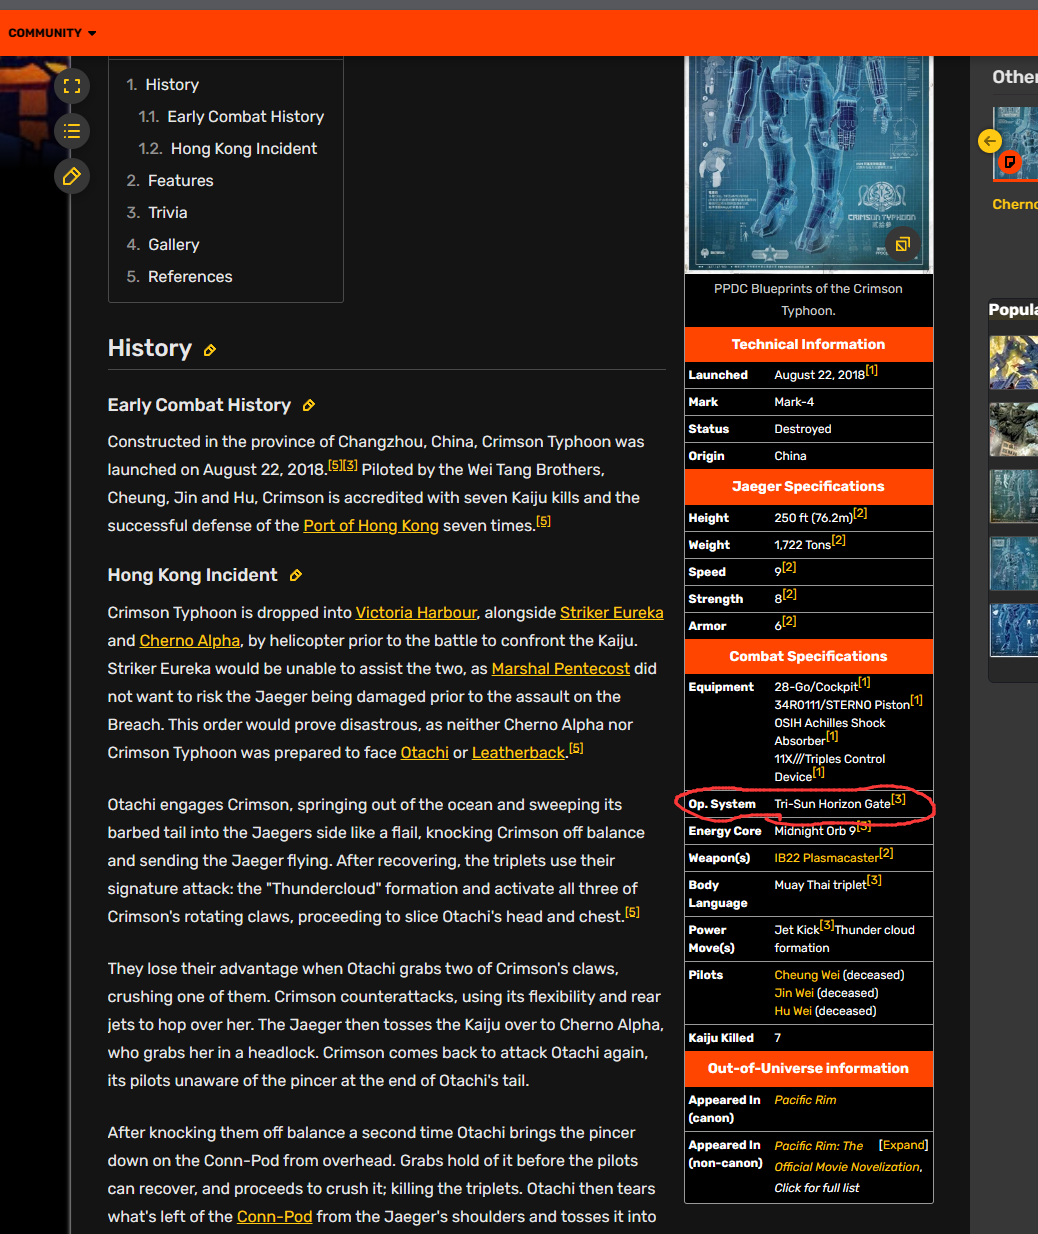Image resolution: width=1038 pixels, height=1234 pixels.
Task: Click the pencil edit page icon
Action: [x=72, y=176]
